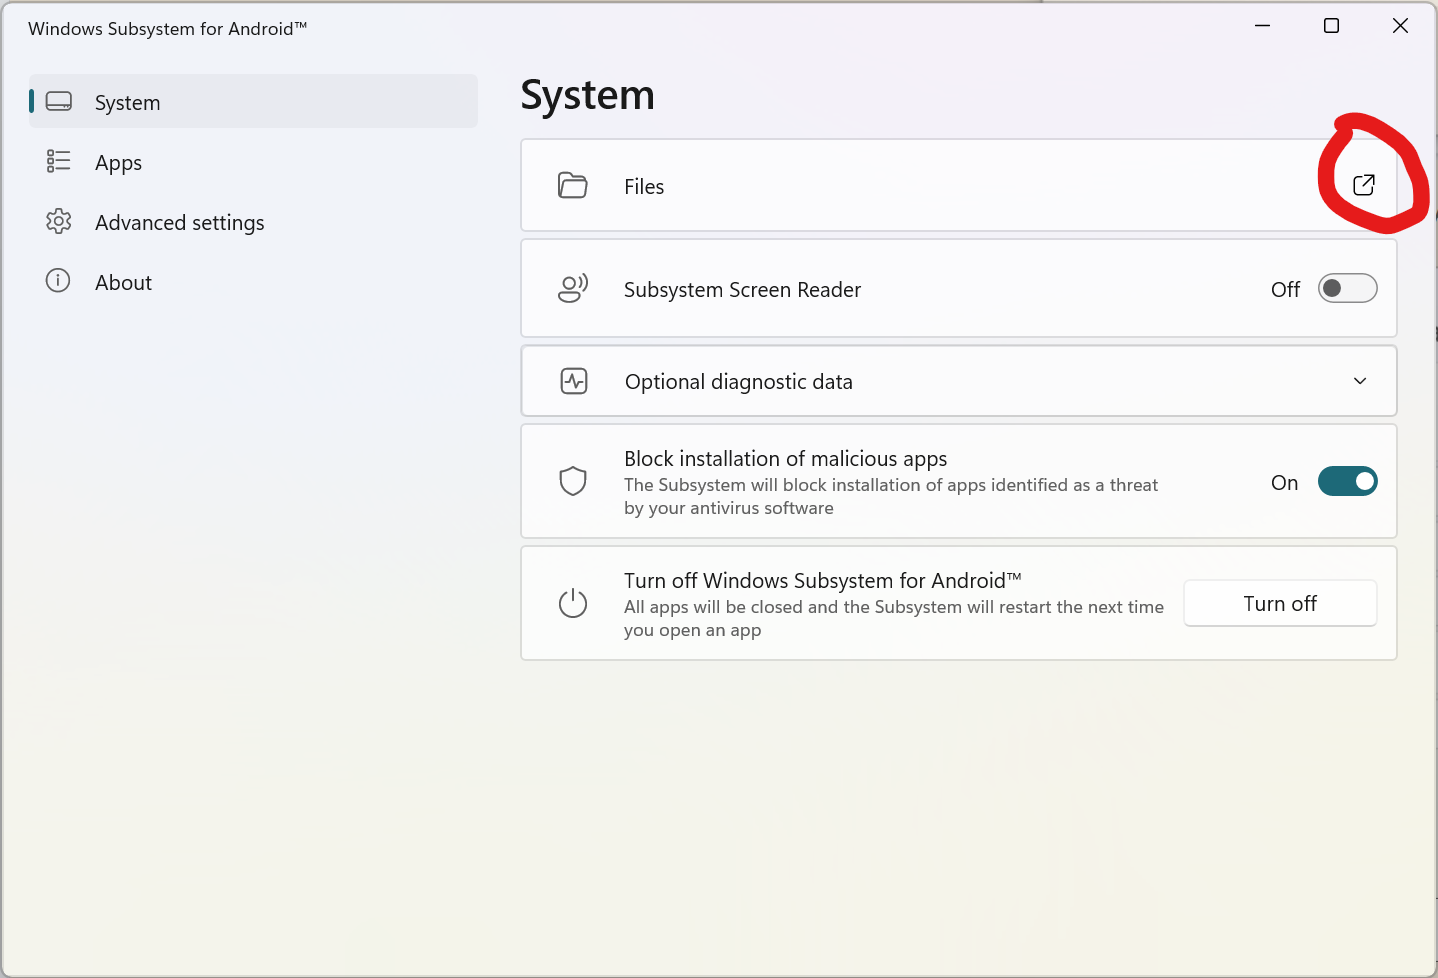Click the Subsystem Screen Reader label
This screenshot has height=978, width=1438.
pyautogui.click(x=742, y=290)
